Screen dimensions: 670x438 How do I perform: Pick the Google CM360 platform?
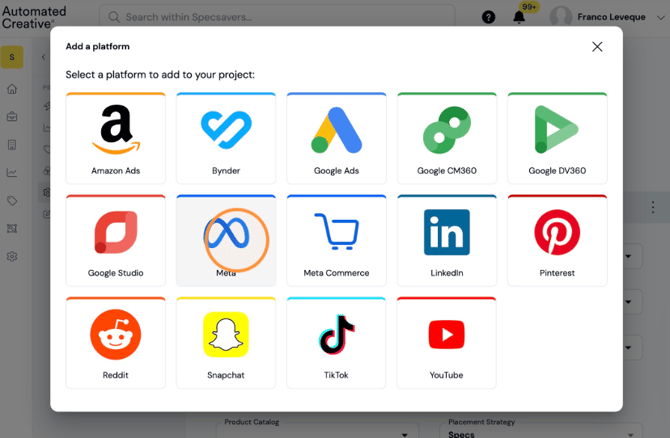tap(447, 138)
